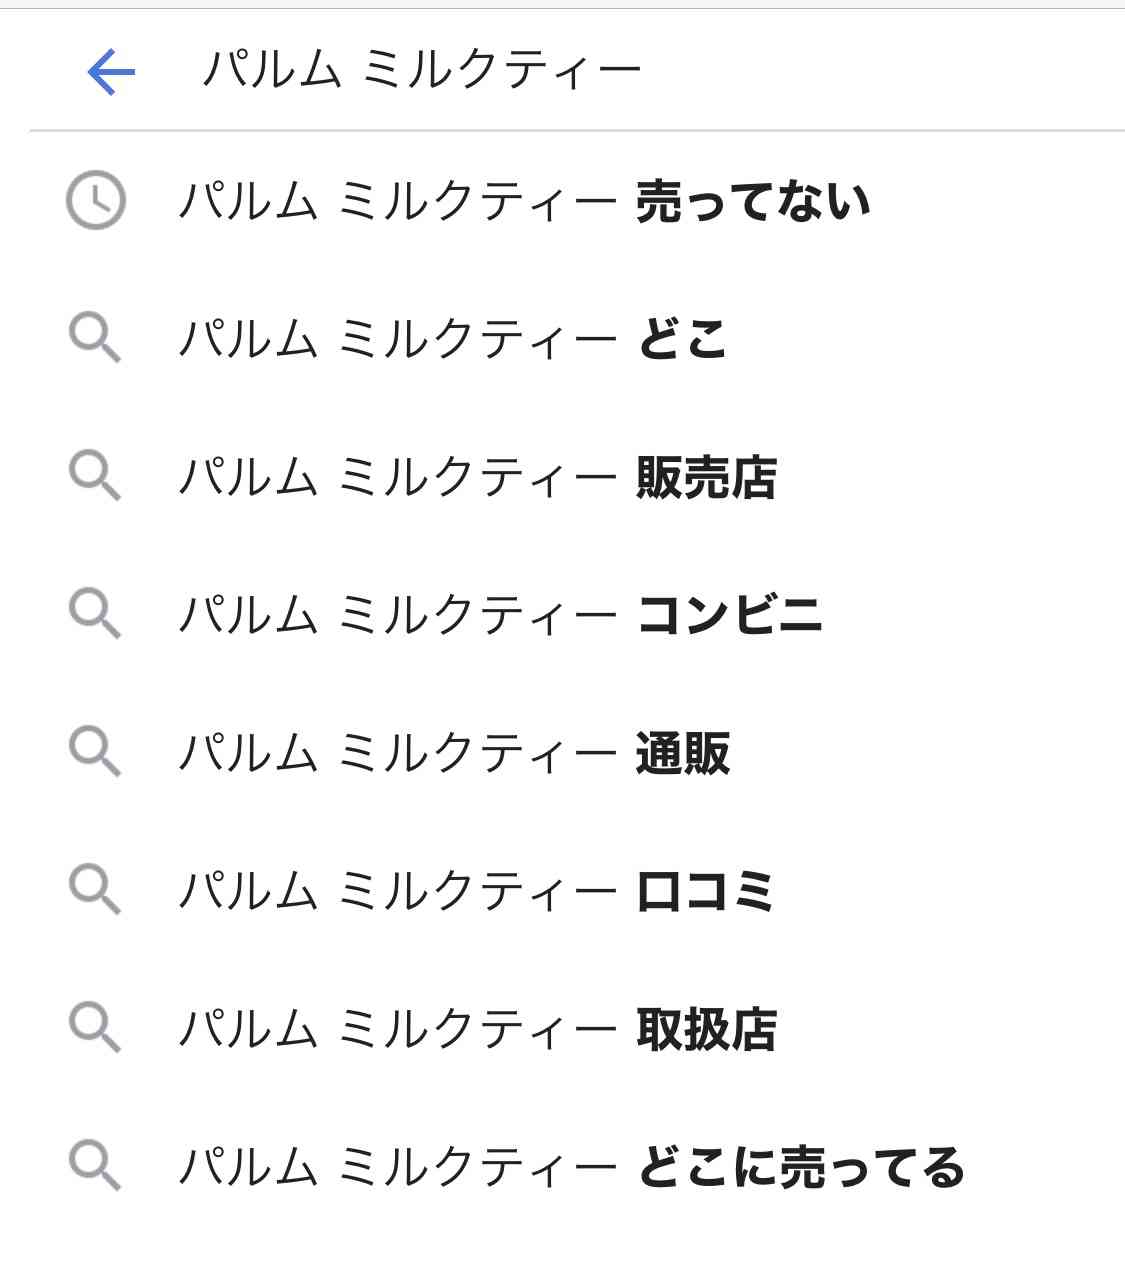Click the clock history icon for 売ってない
Image resolution: width=1125 pixels, height=1284 pixels.
(x=96, y=200)
